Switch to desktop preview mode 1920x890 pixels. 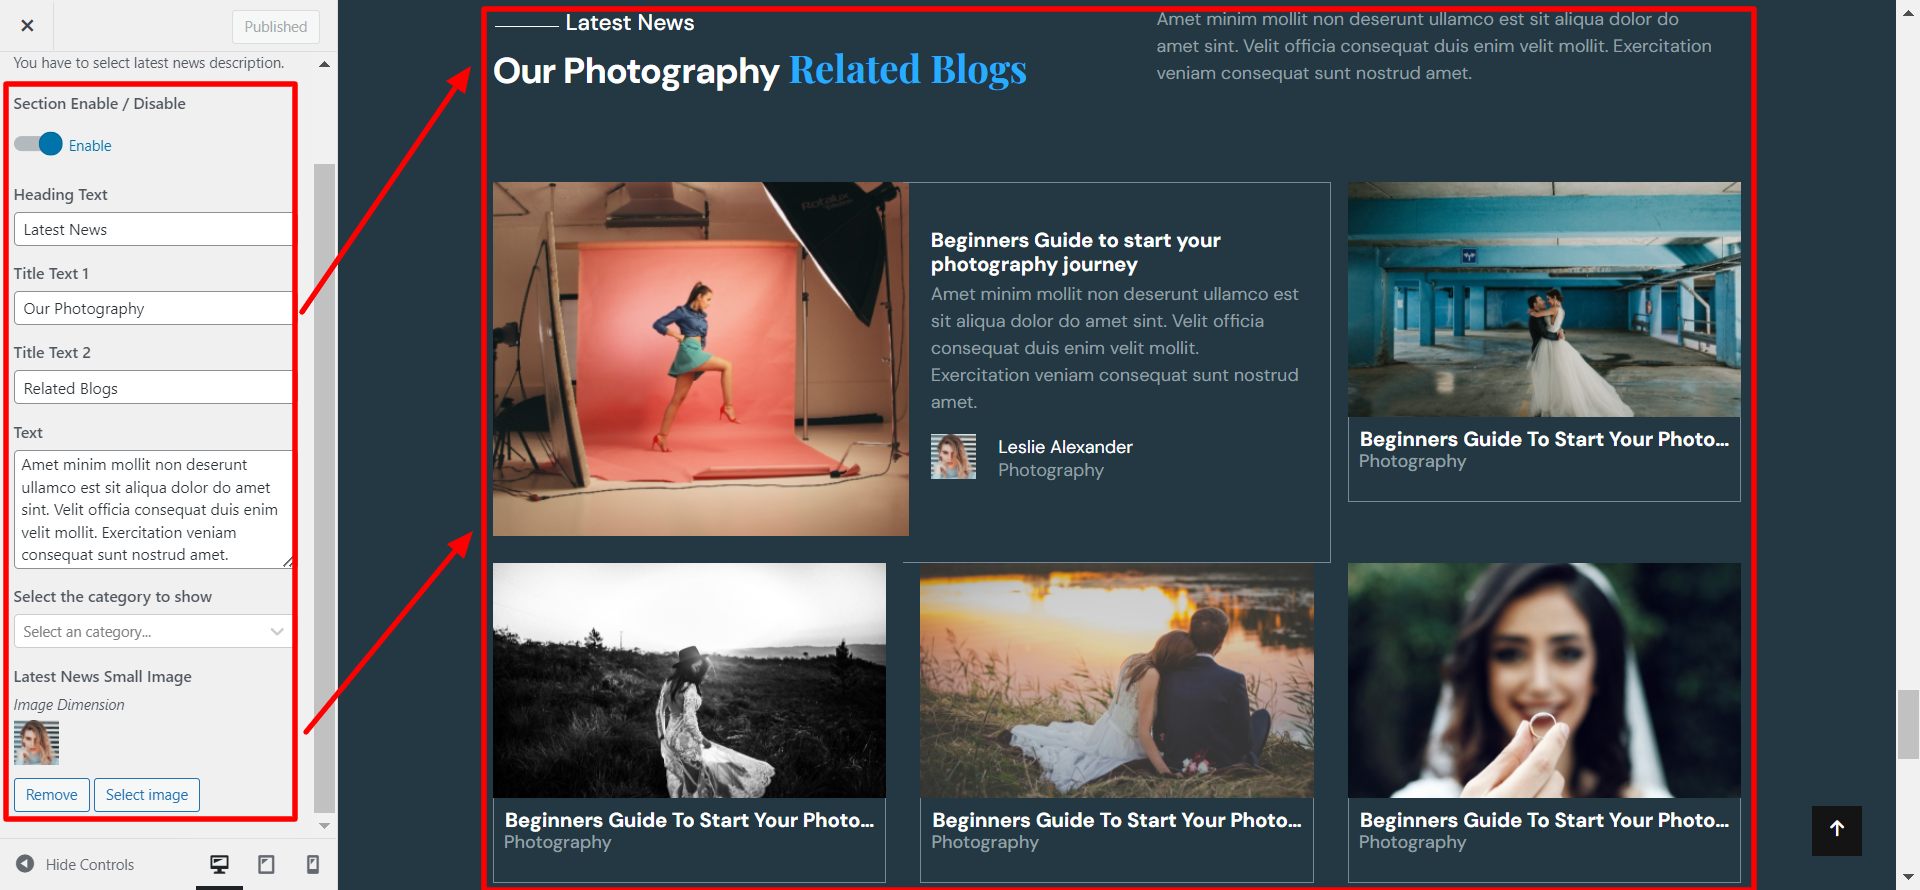[x=219, y=864]
